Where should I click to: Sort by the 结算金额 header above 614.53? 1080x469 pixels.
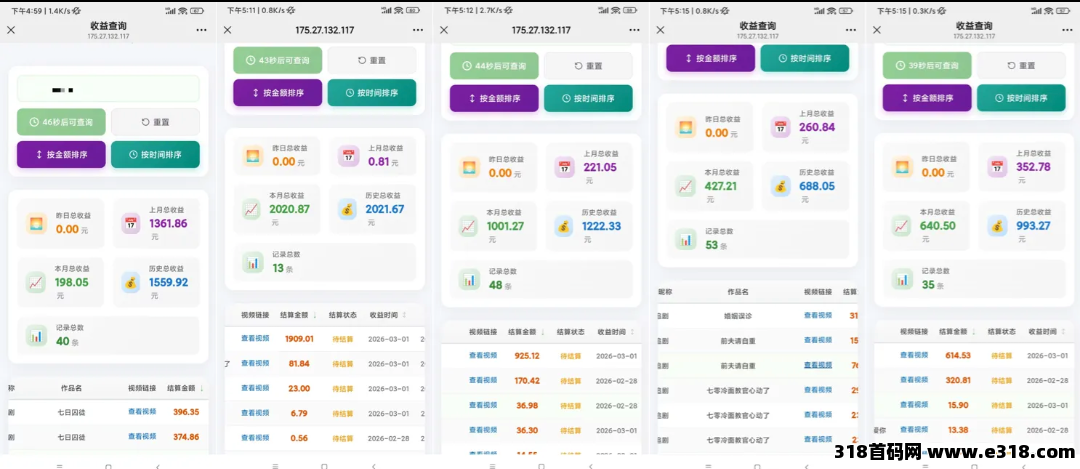point(948,331)
